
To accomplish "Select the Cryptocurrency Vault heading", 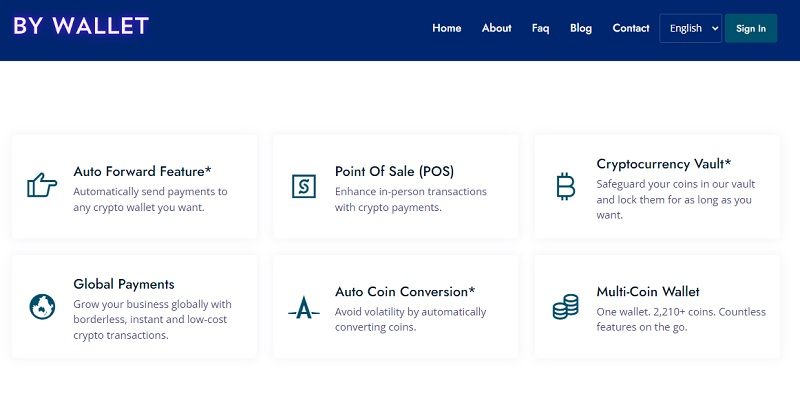I will pyautogui.click(x=664, y=163).
